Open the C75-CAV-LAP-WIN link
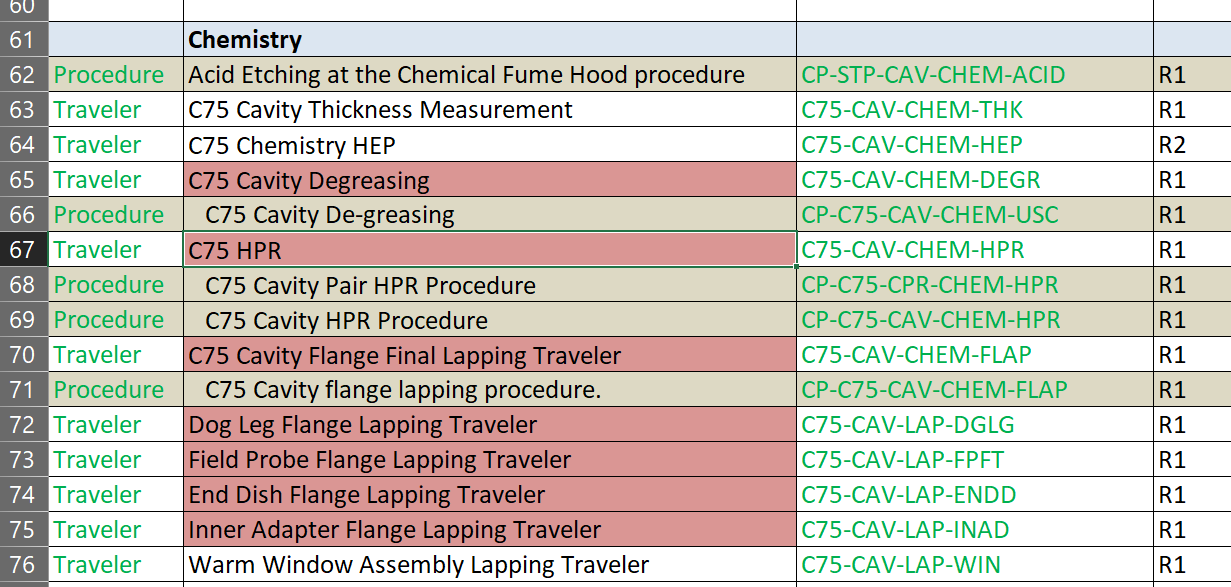The height and width of the screenshot is (587, 1231). (900, 565)
